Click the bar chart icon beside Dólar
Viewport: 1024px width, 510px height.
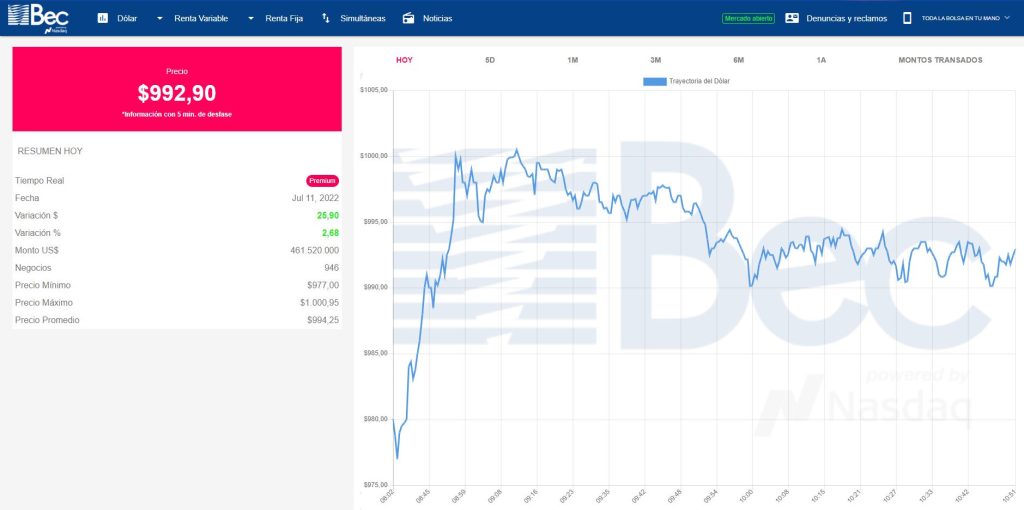coord(103,18)
